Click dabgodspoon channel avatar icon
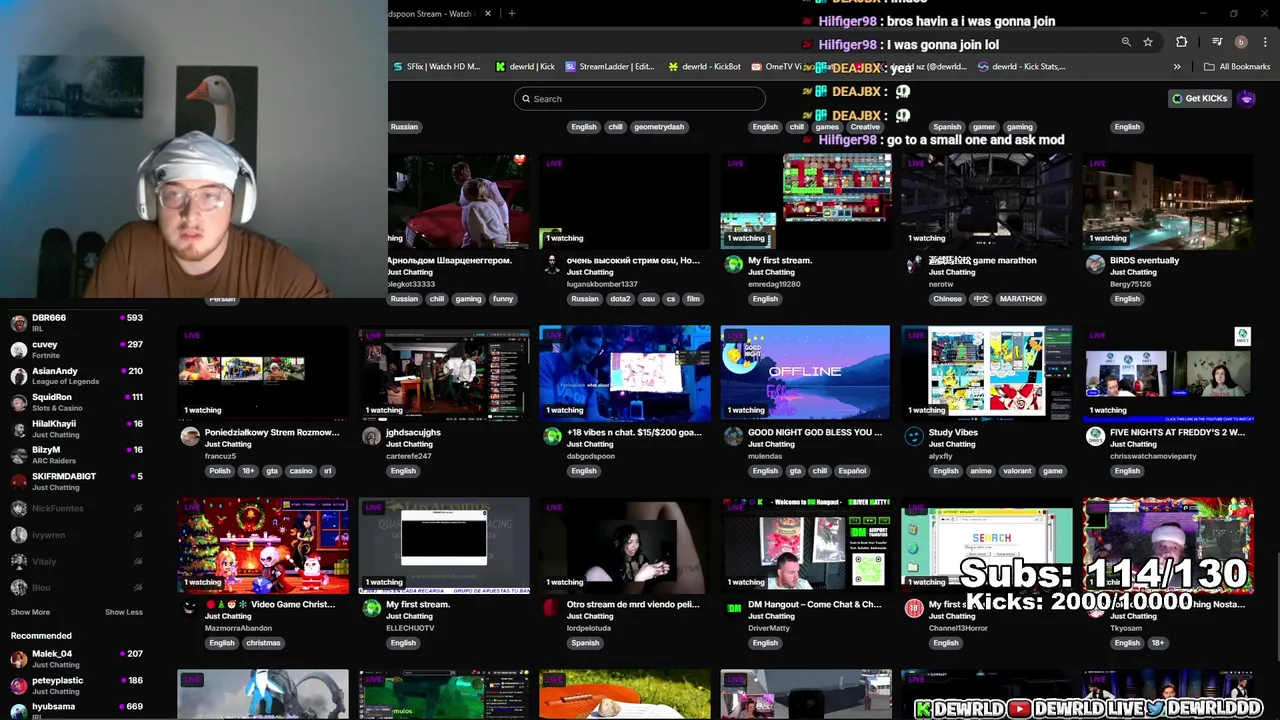The width and height of the screenshot is (1280, 720). (x=552, y=437)
